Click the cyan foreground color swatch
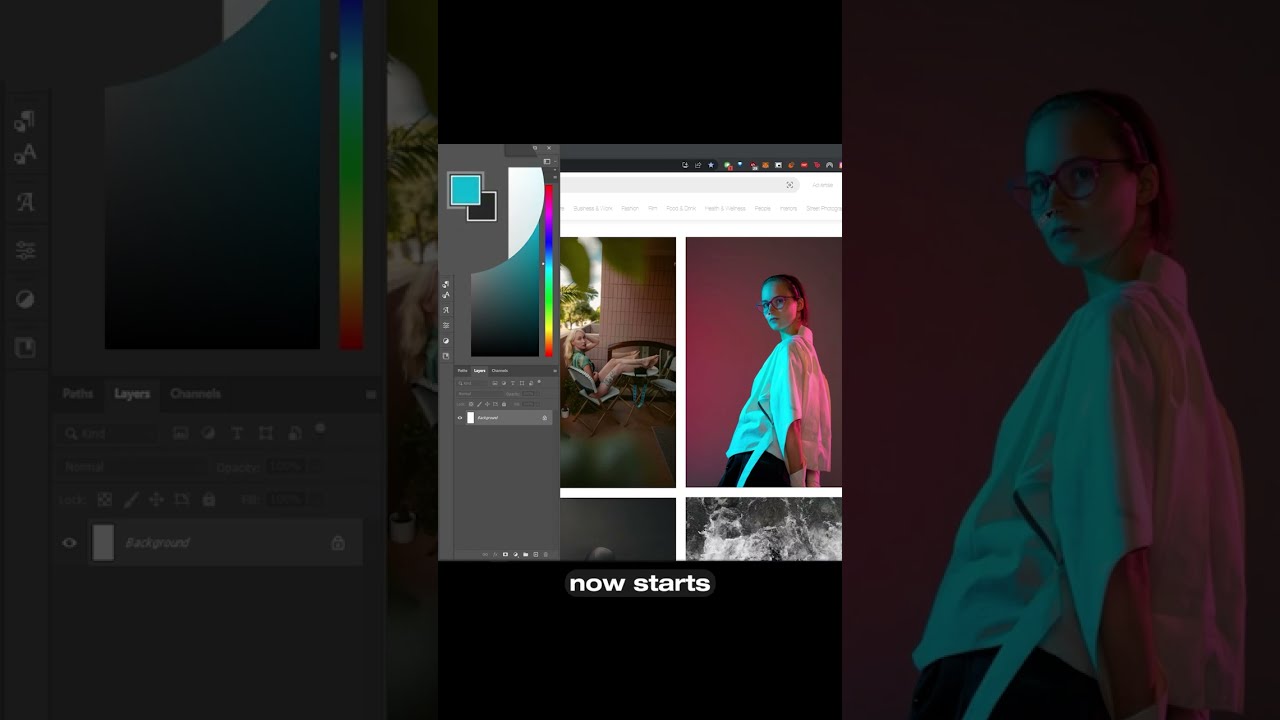The image size is (1280, 720). (464, 190)
